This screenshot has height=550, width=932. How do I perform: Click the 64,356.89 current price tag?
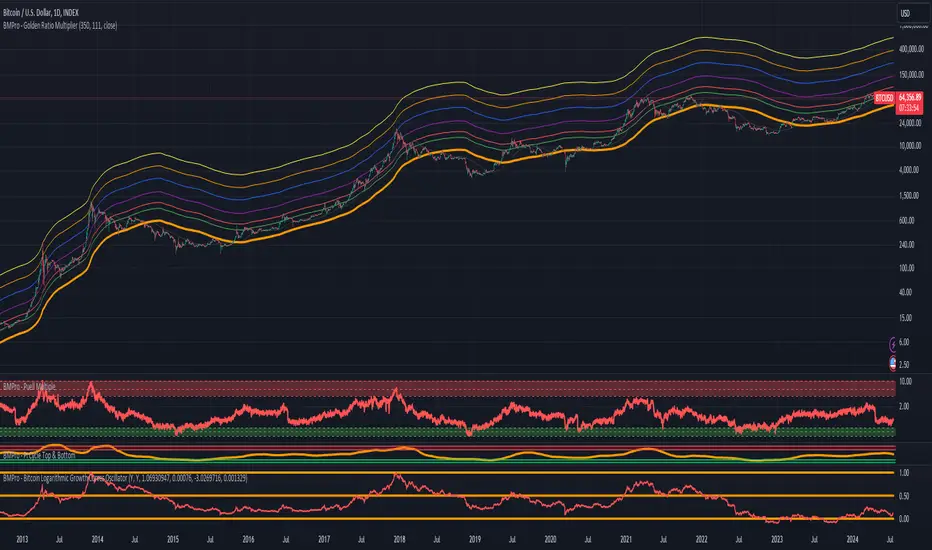tap(909, 97)
